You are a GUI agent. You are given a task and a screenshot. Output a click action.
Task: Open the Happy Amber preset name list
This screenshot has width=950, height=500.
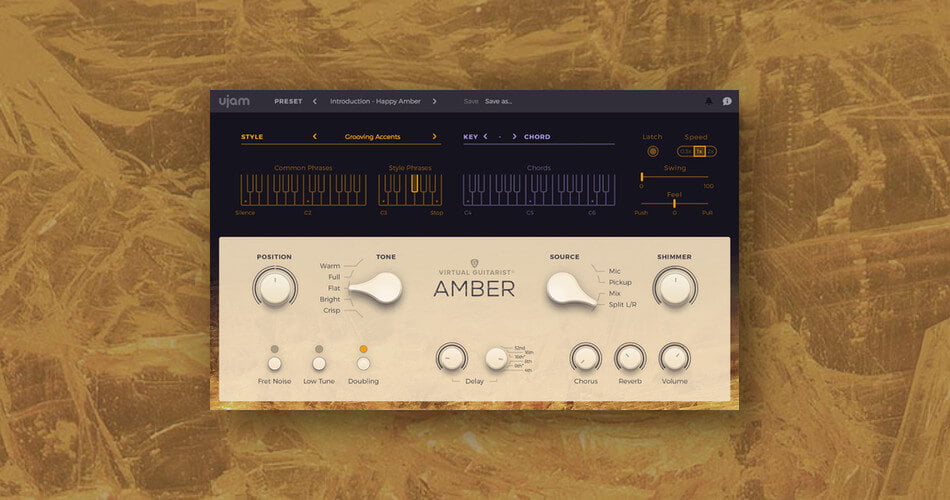point(374,101)
